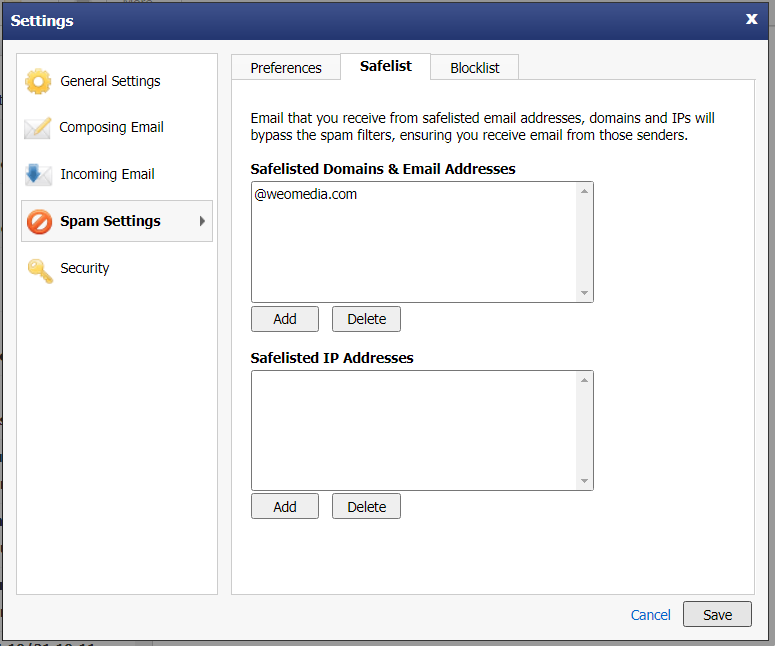This screenshot has height=646, width=775.
Task: Delete from safelisted domains list
Action: (x=366, y=319)
